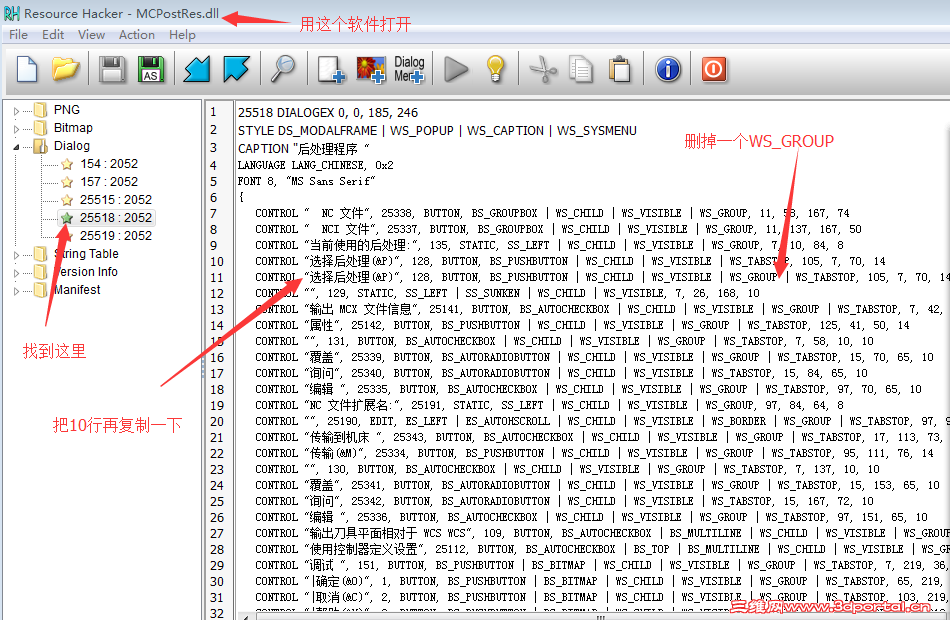
Task: Expand the PNG tree node
Action: [x=16, y=111]
